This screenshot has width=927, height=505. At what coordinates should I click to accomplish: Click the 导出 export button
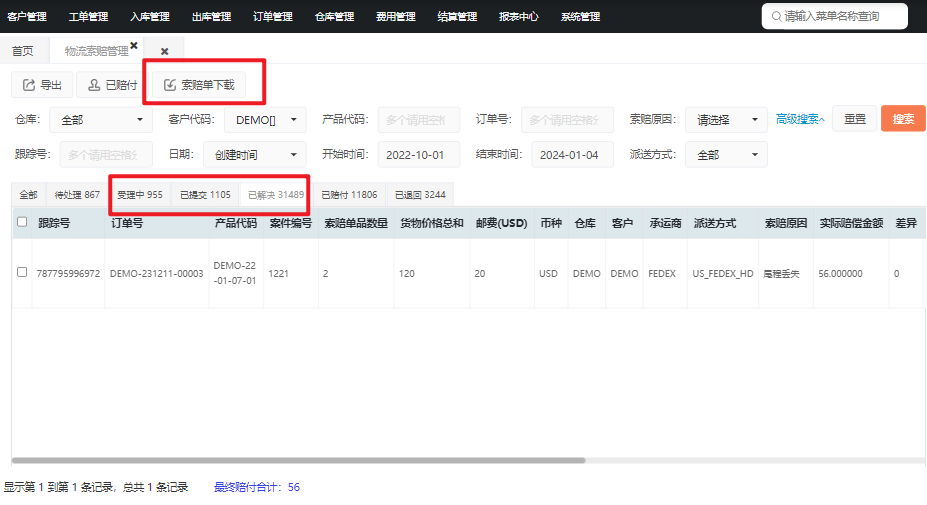click(x=42, y=85)
